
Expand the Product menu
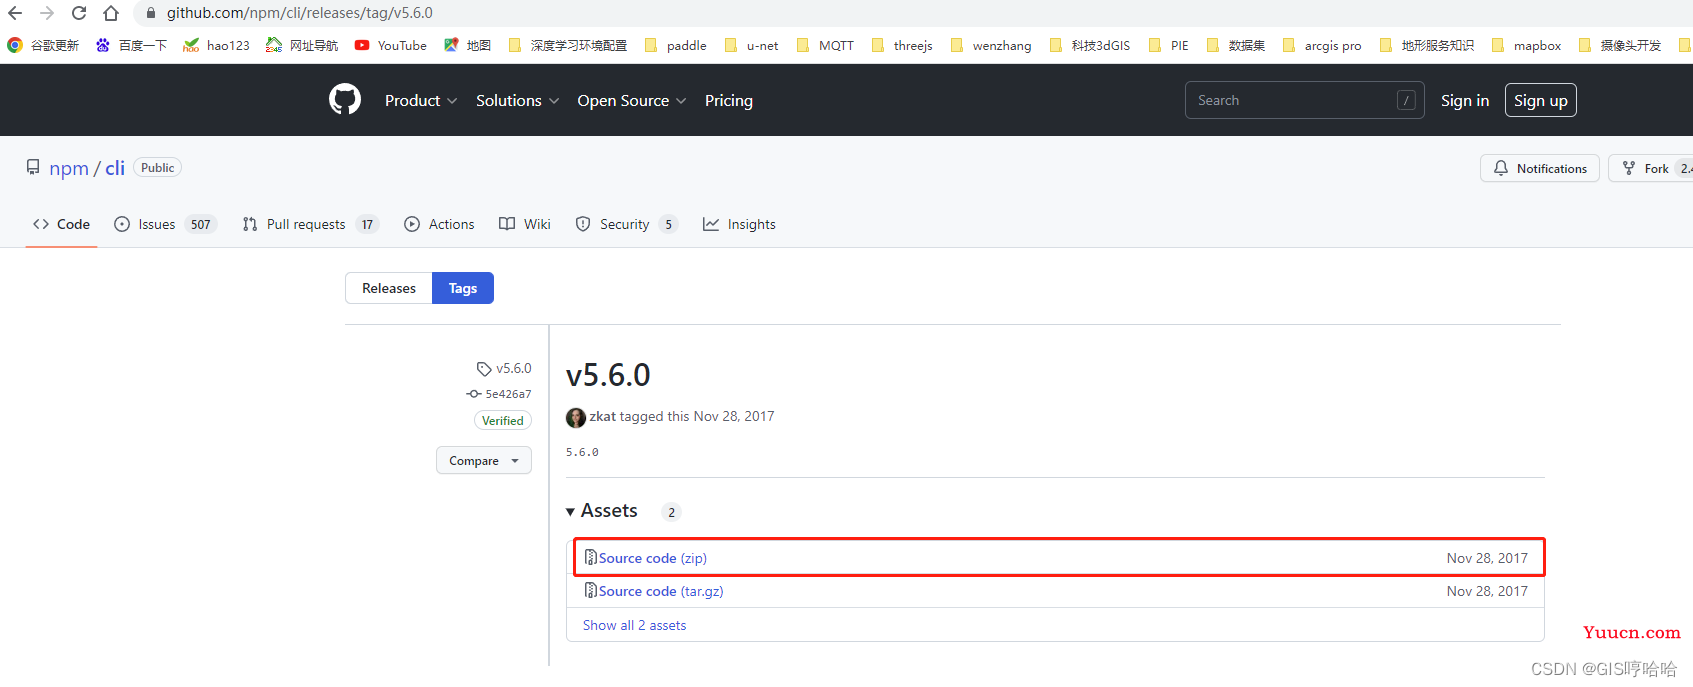click(421, 100)
